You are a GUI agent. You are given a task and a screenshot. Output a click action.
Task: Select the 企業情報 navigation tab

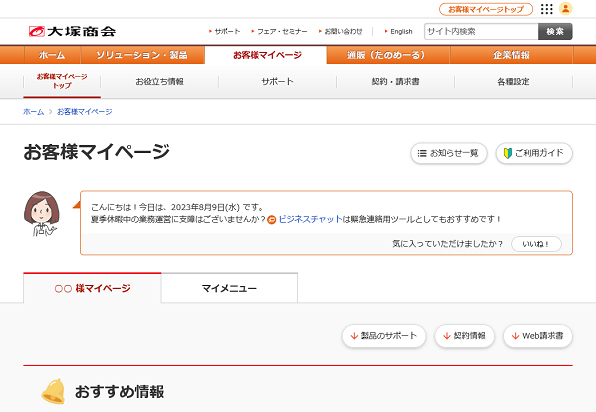[x=511, y=55]
